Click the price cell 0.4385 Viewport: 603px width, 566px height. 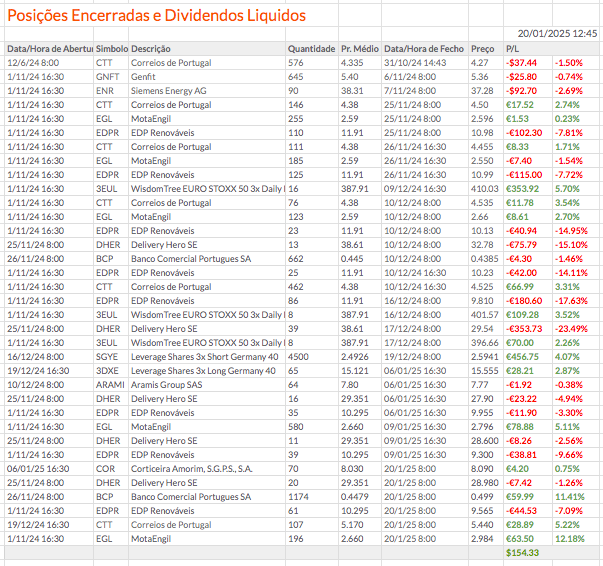[x=485, y=259]
